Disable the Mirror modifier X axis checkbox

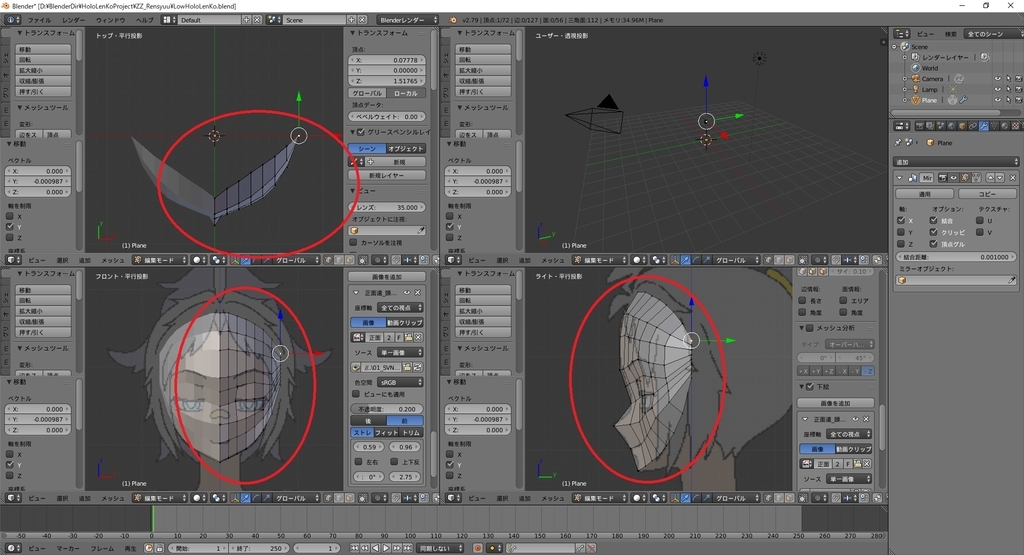(901, 221)
